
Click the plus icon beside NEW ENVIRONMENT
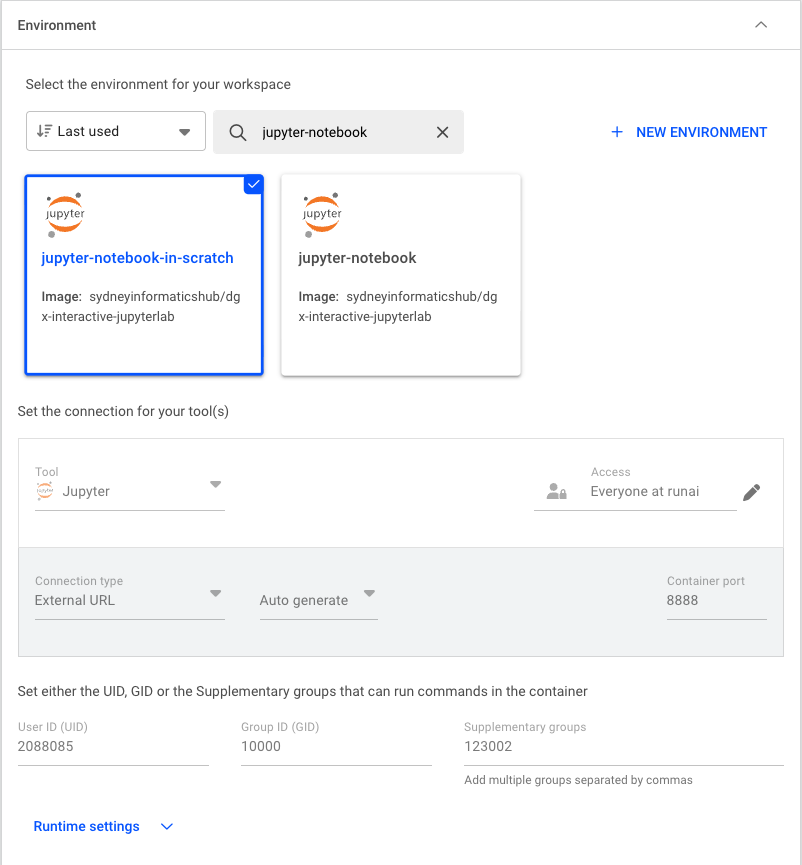tap(616, 131)
